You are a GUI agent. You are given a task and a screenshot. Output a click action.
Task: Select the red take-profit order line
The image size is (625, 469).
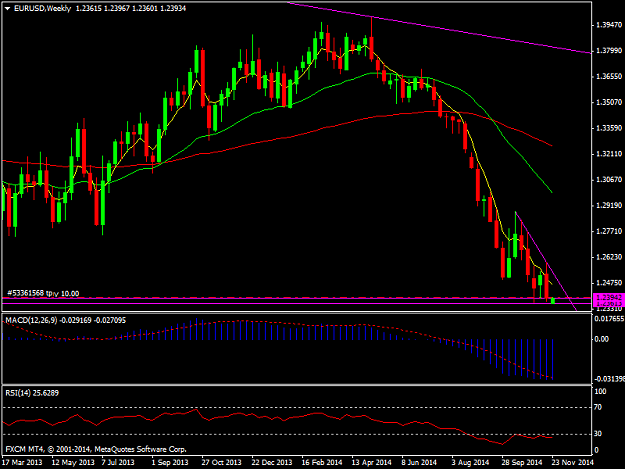pos(297,298)
